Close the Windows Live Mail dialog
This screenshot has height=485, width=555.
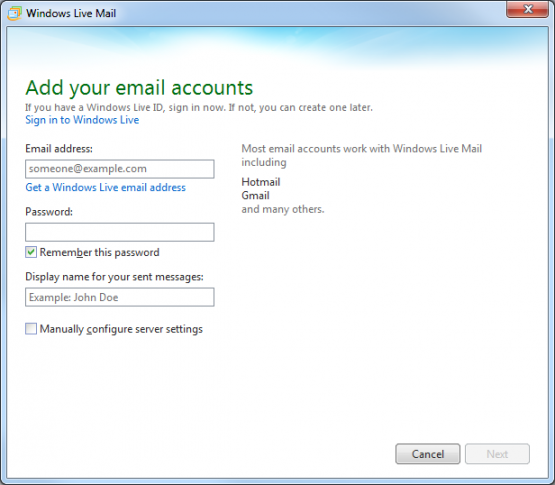tap(527, 9)
